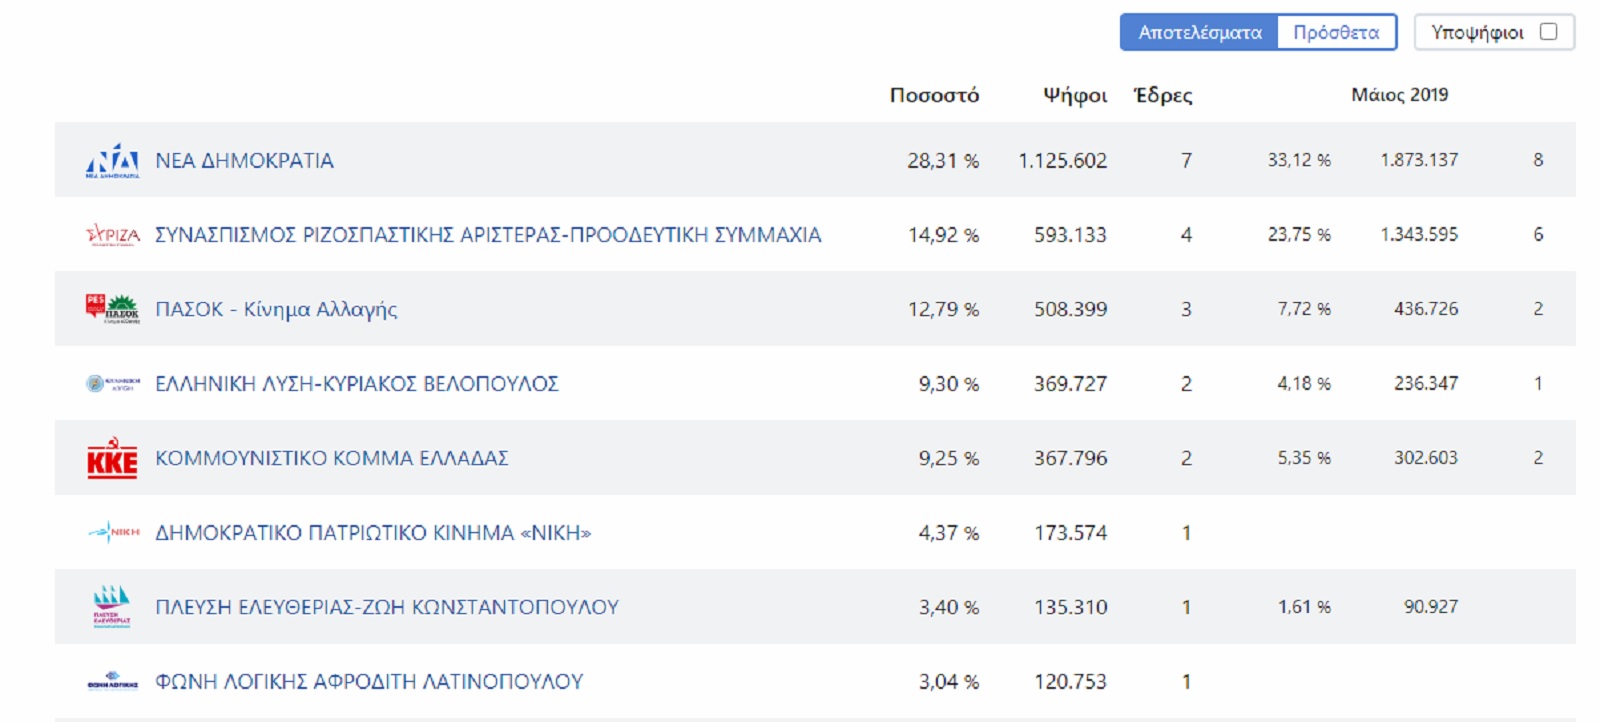This screenshot has width=1600, height=722.
Task: Open ΣΥΝΑΣΠΙΣΜΟΣ ΡΙΖΟΣΠΑΣΤΙΚΗΣ ΑΡΙΣΤΕΡΑΣ party name
Action: pos(488,235)
